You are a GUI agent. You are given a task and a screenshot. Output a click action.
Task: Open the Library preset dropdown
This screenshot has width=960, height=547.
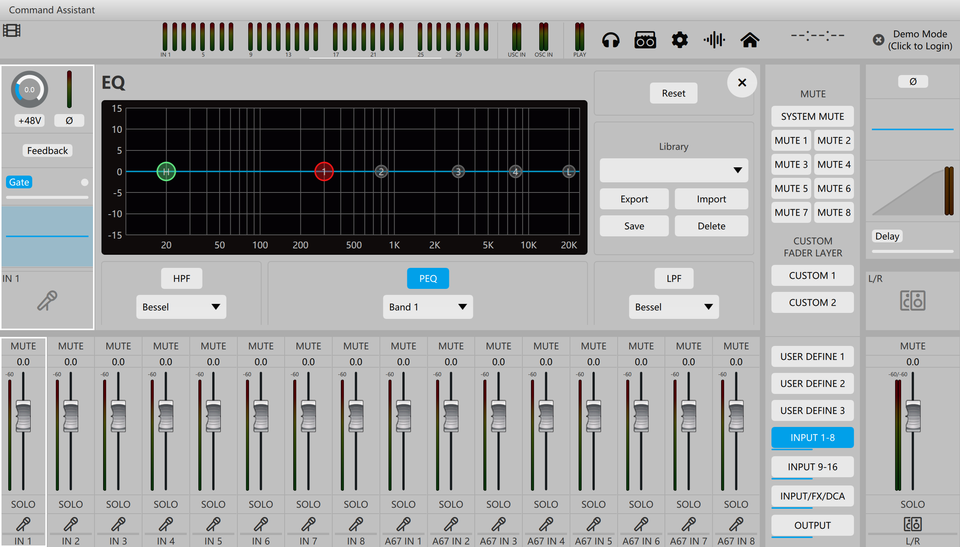[x=673, y=170]
